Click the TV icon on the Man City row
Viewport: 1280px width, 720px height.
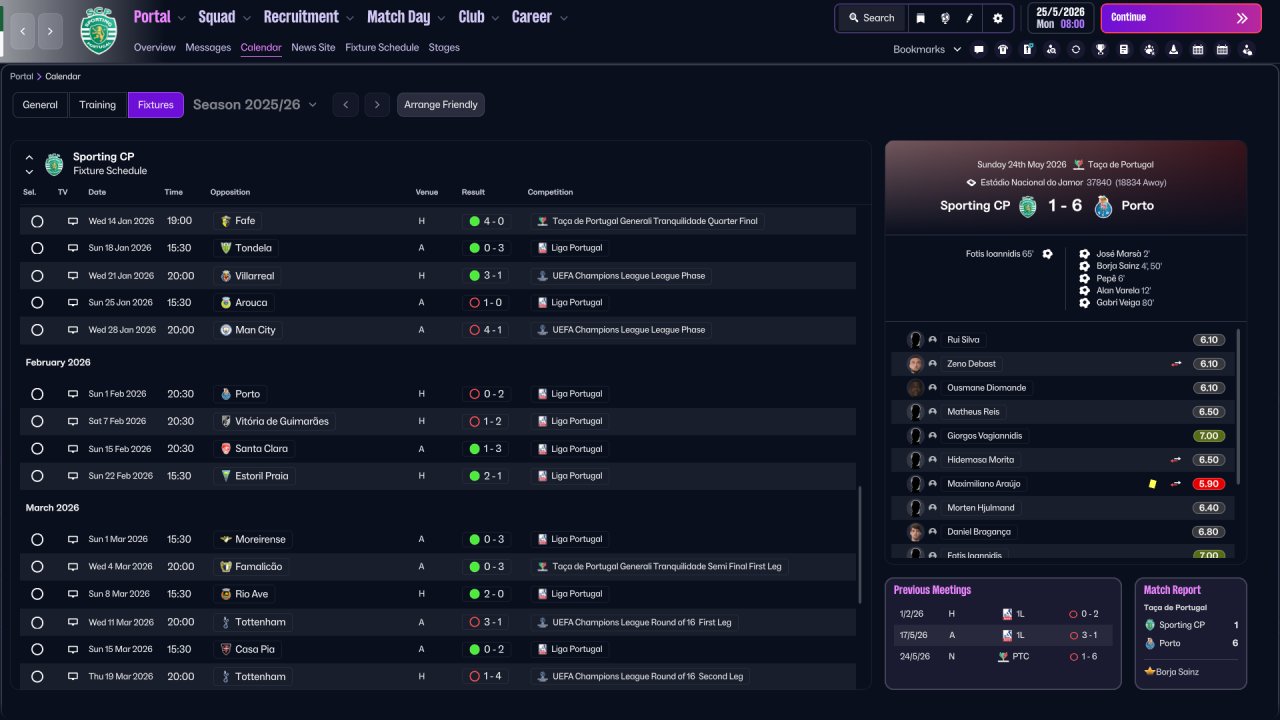point(73,330)
